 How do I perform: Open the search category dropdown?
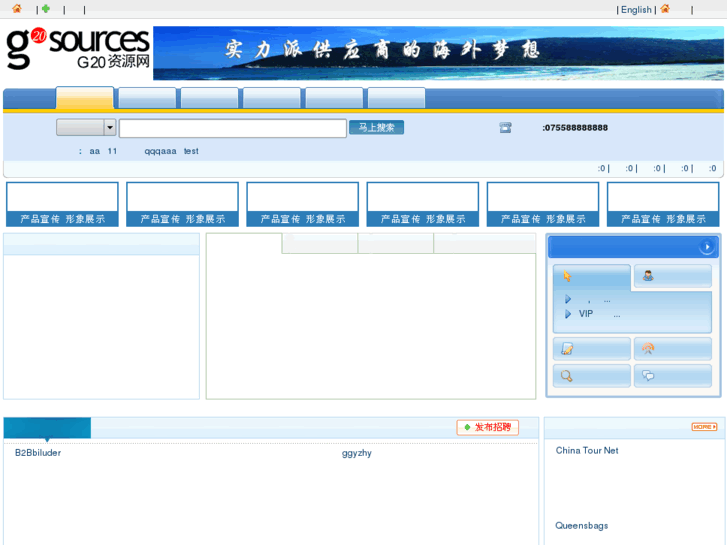point(86,127)
